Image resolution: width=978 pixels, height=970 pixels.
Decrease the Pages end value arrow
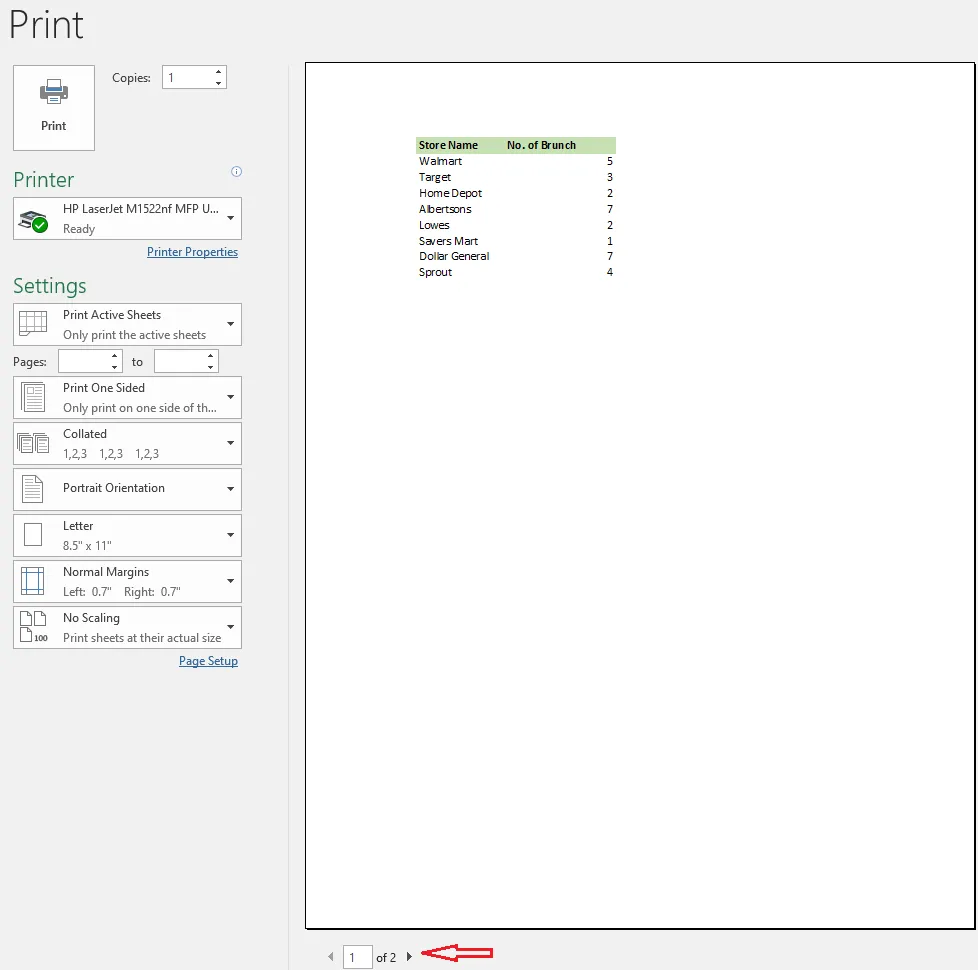pyautogui.click(x=211, y=367)
